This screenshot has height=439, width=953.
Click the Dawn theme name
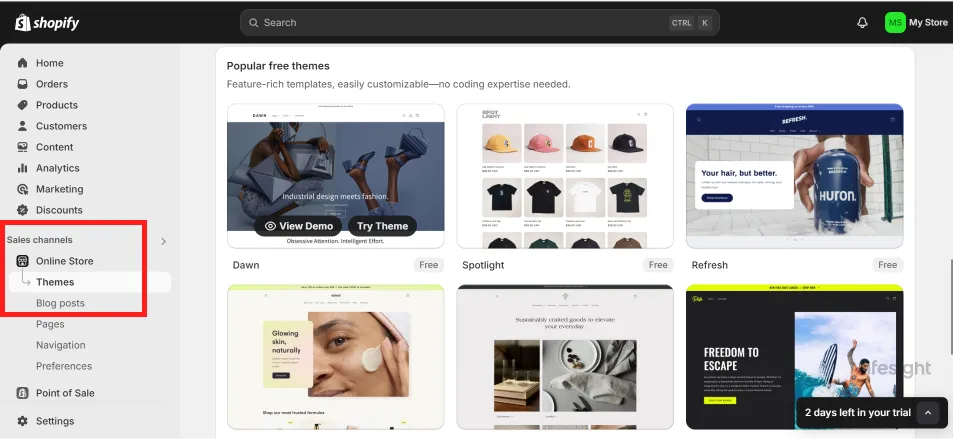246,265
